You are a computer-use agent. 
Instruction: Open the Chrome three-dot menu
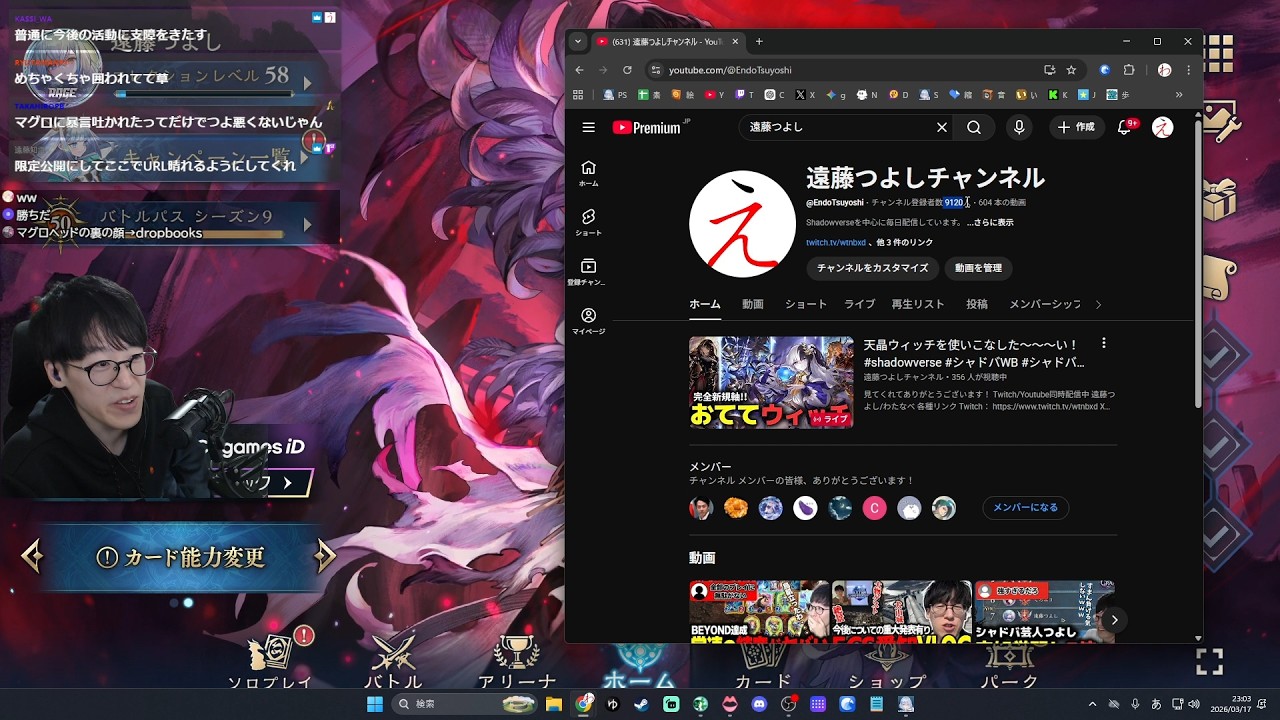[x=1189, y=70]
